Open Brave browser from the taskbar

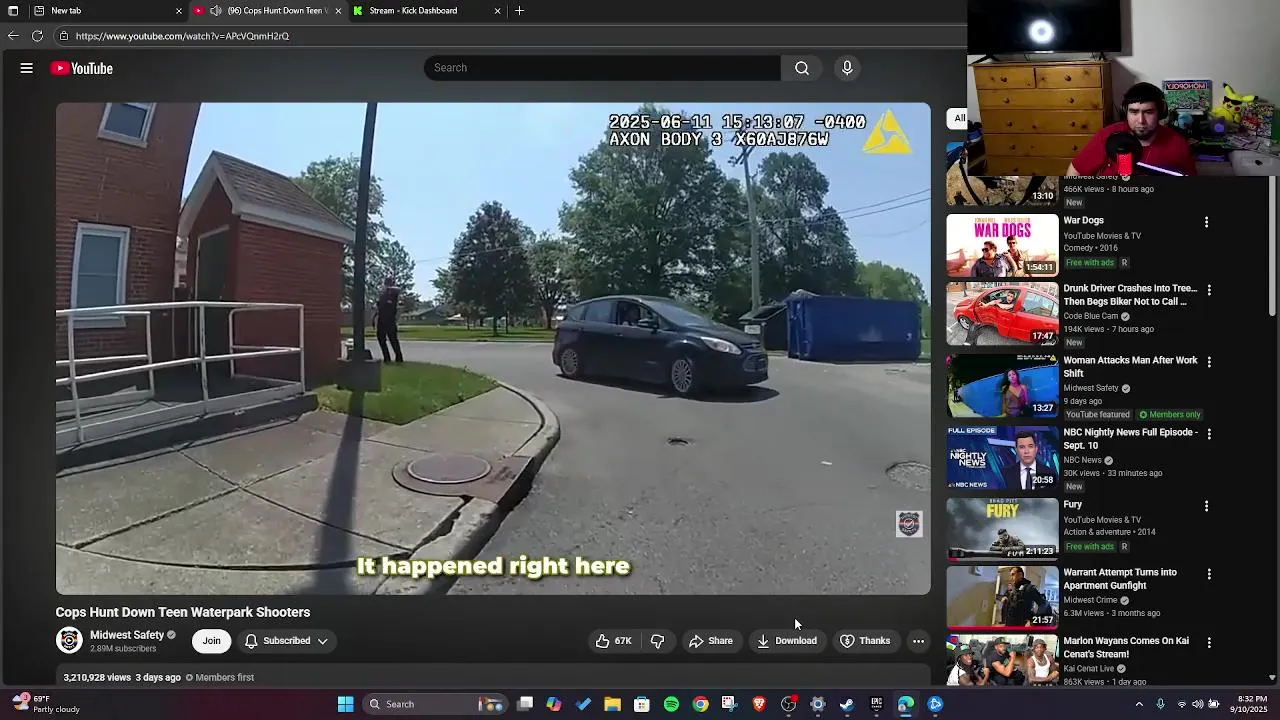point(759,704)
